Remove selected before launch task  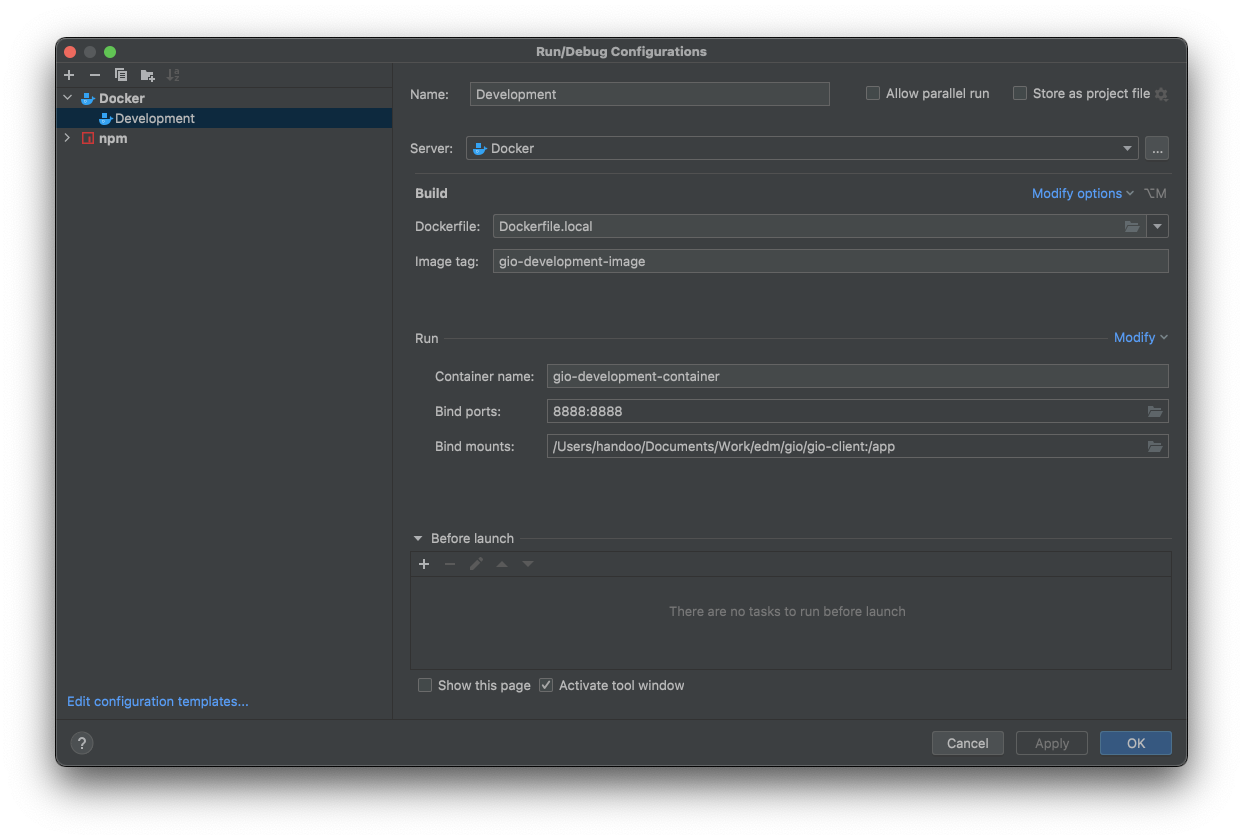point(450,564)
